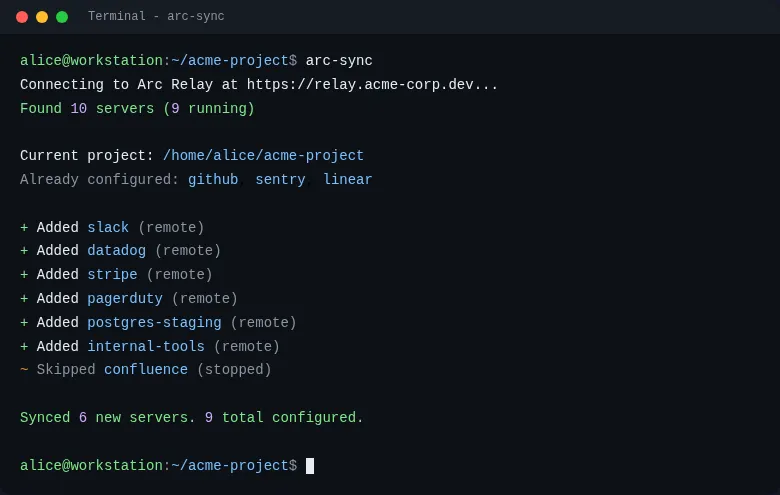Click the server name 'pagerduty'
Screen dimensions: 780x495
pos(125,298)
